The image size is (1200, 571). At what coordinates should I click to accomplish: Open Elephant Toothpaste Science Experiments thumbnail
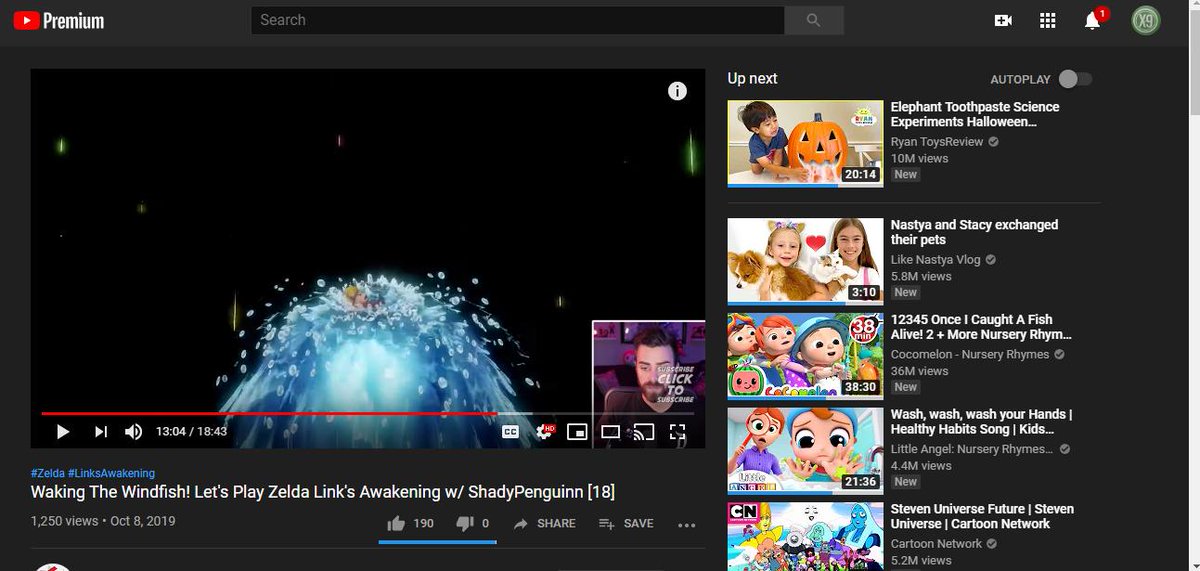coord(805,143)
